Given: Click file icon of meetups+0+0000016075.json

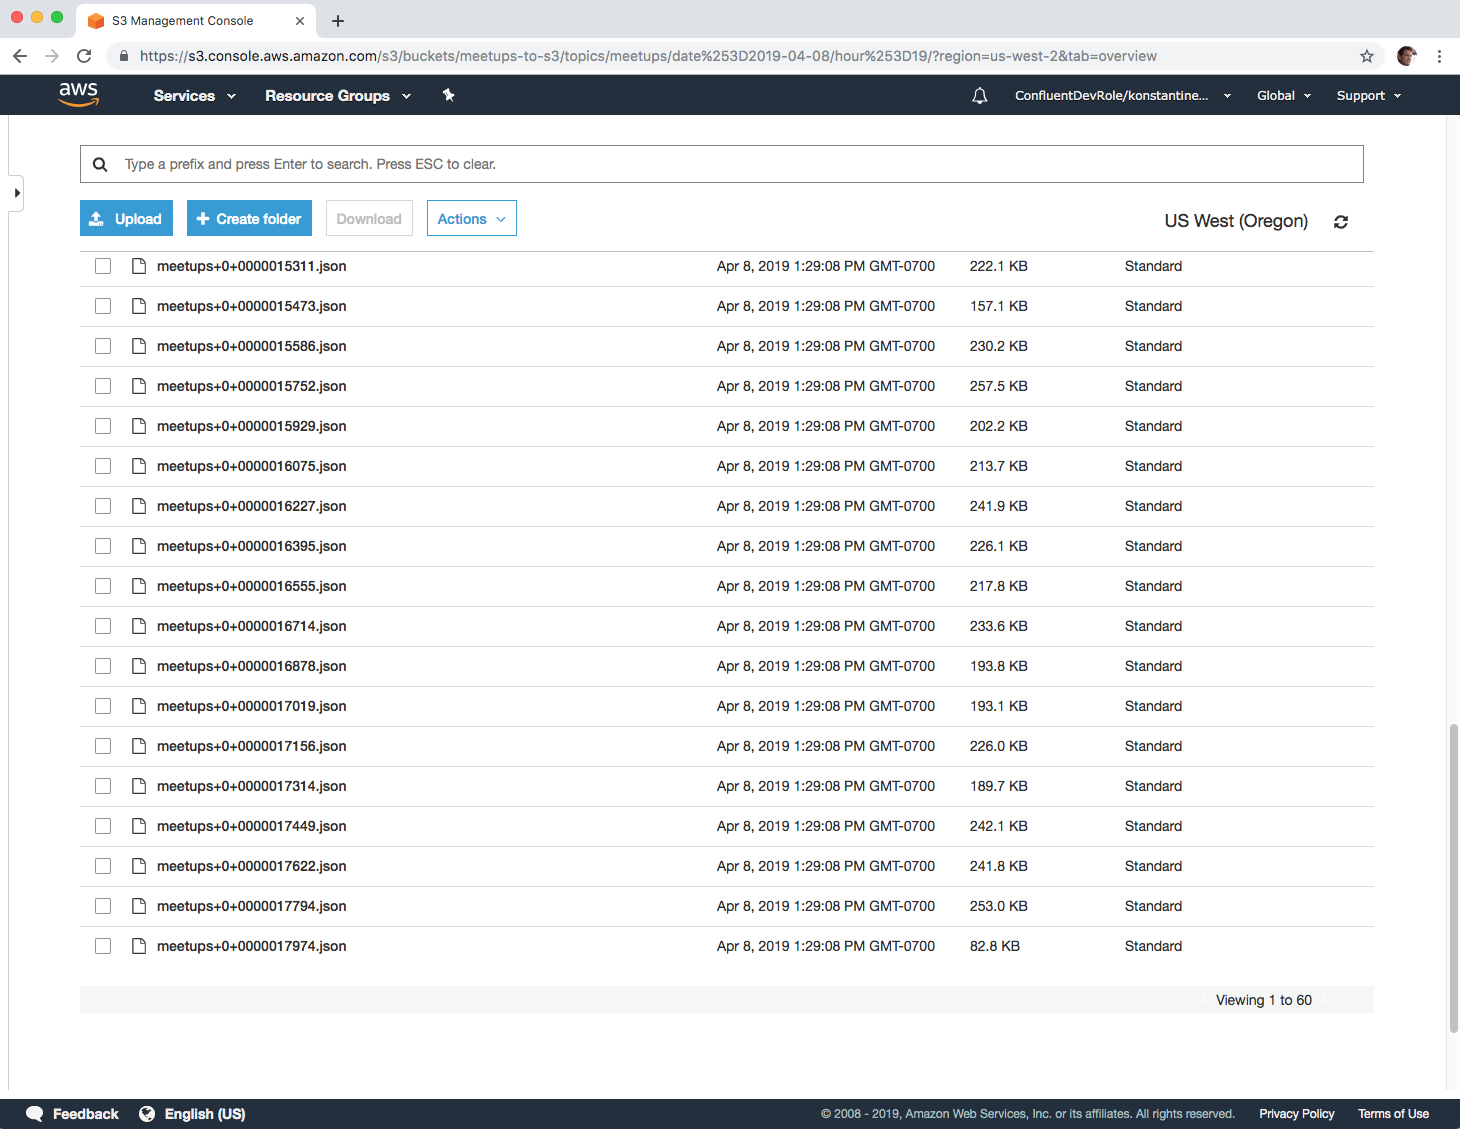Looking at the screenshot, I should [x=139, y=466].
